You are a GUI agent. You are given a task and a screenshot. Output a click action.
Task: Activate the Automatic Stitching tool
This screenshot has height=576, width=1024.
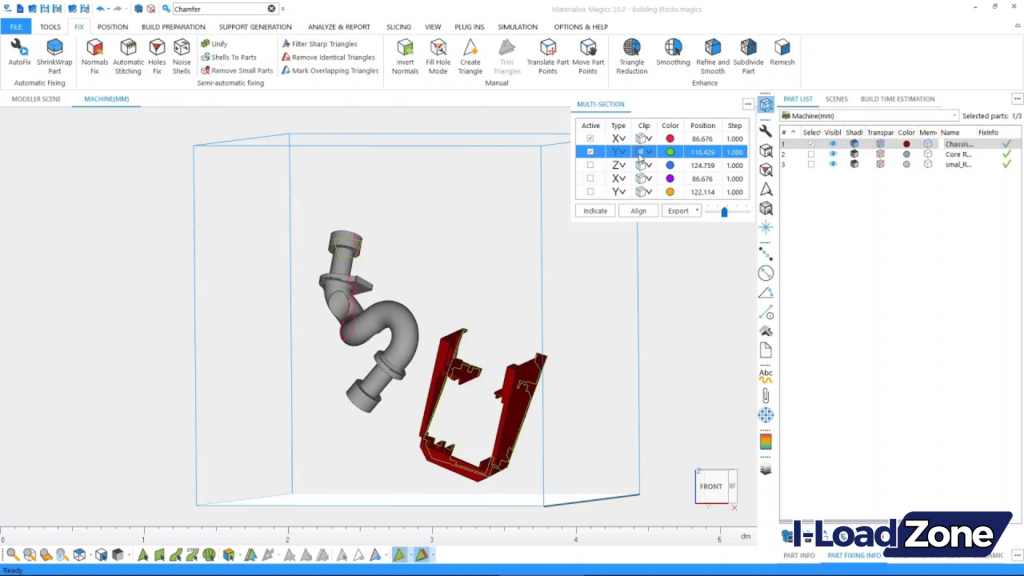point(127,55)
